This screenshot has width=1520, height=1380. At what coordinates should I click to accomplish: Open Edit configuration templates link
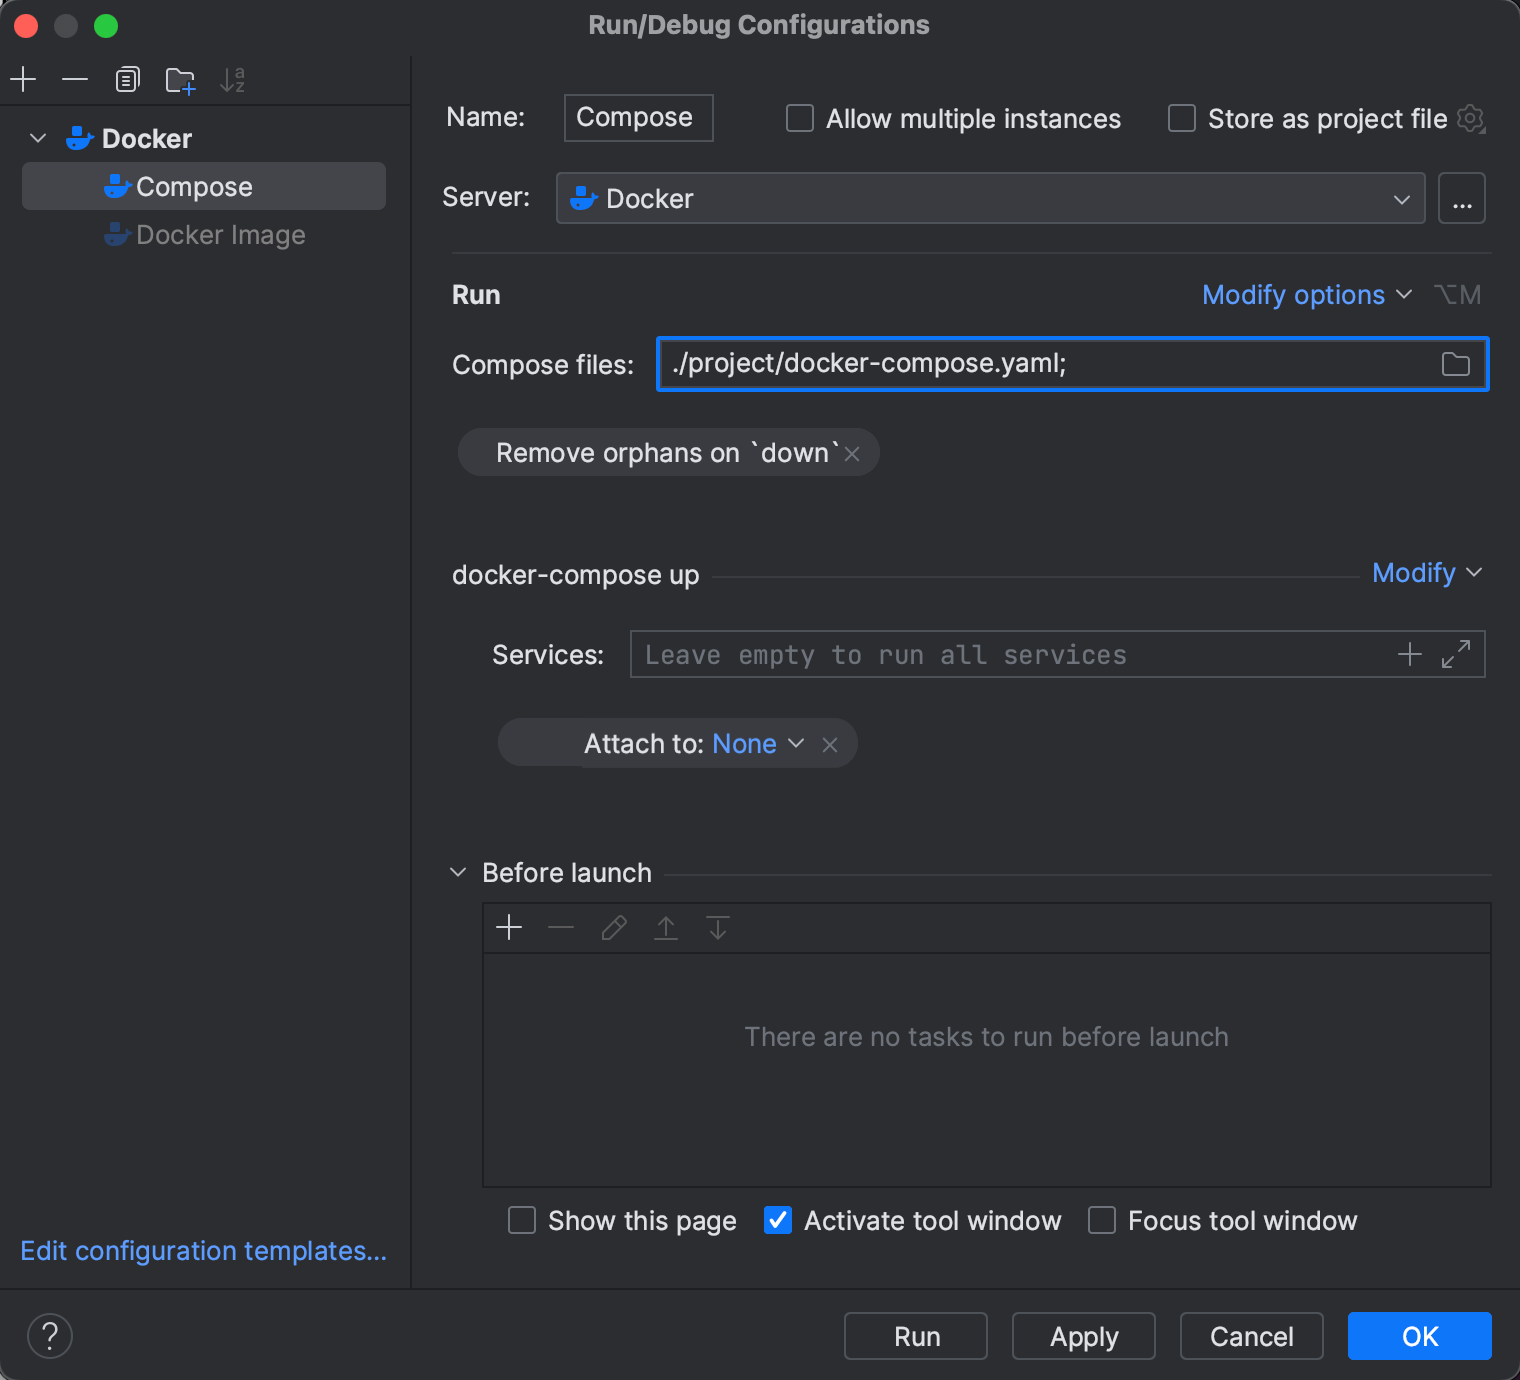(203, 1251)
